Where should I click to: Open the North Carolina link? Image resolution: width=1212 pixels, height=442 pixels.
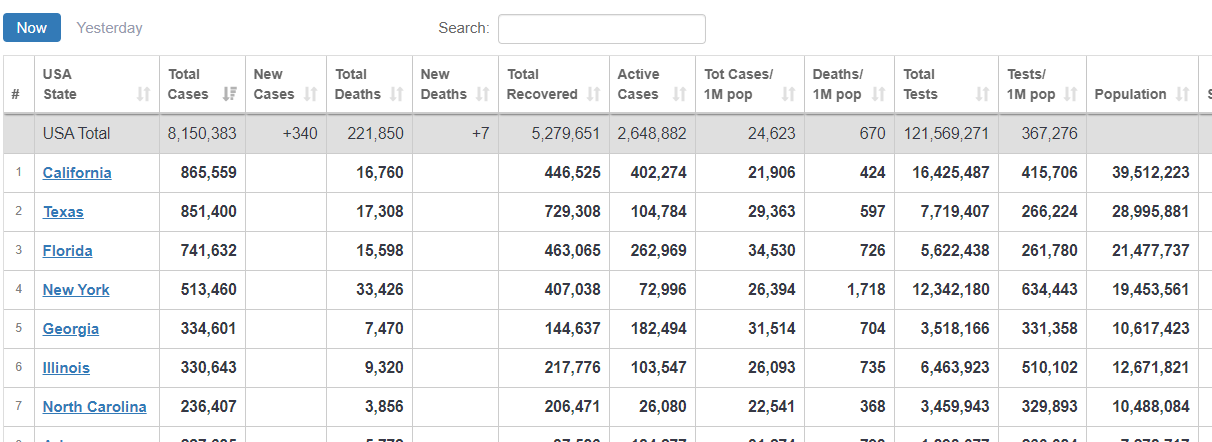tap(94, 407)
